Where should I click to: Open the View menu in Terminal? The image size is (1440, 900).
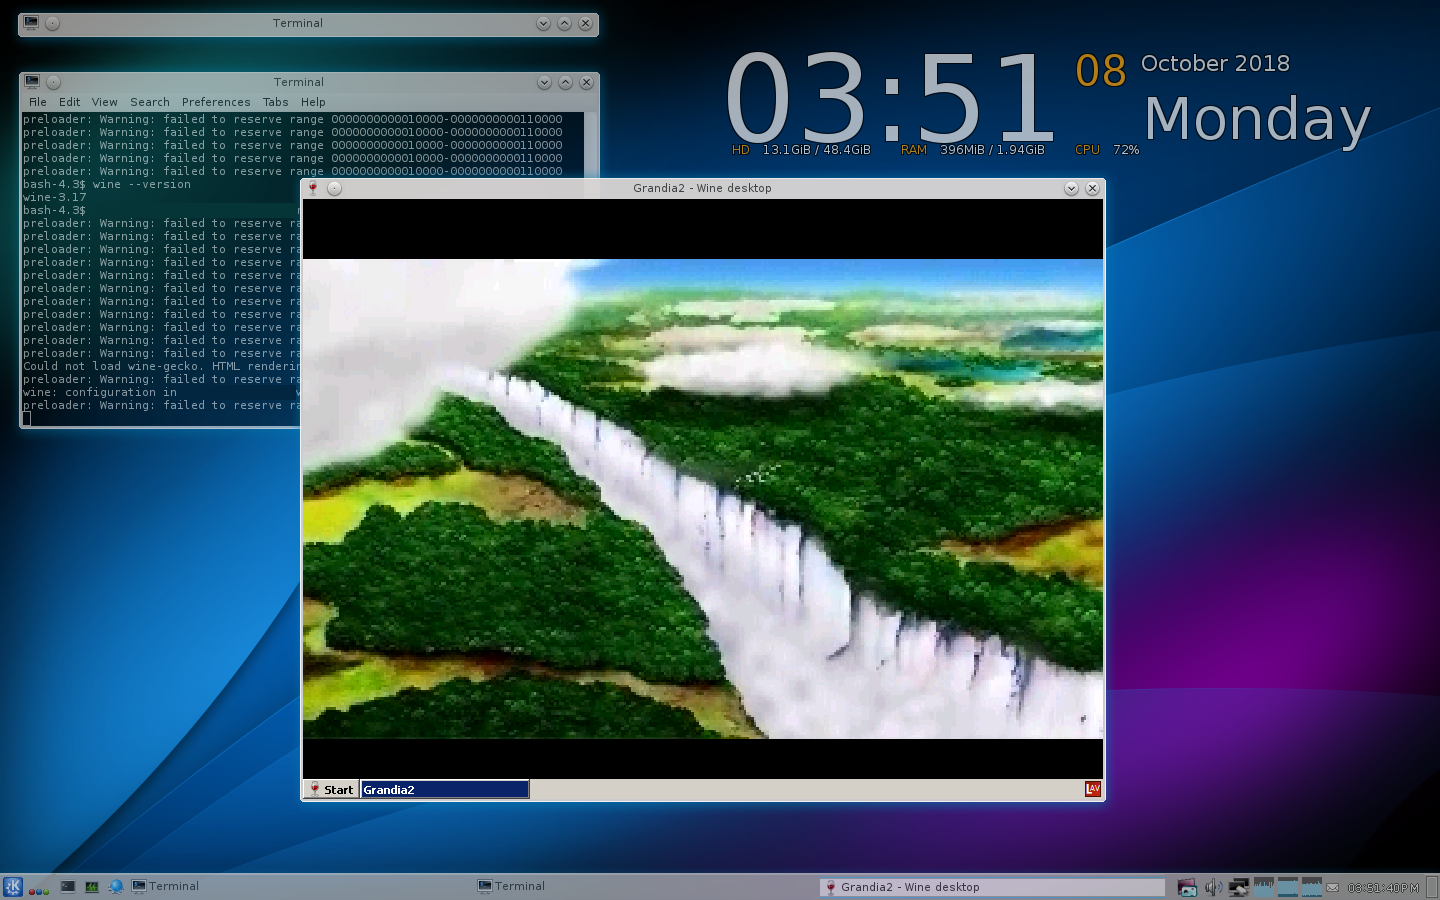point(105,102)
